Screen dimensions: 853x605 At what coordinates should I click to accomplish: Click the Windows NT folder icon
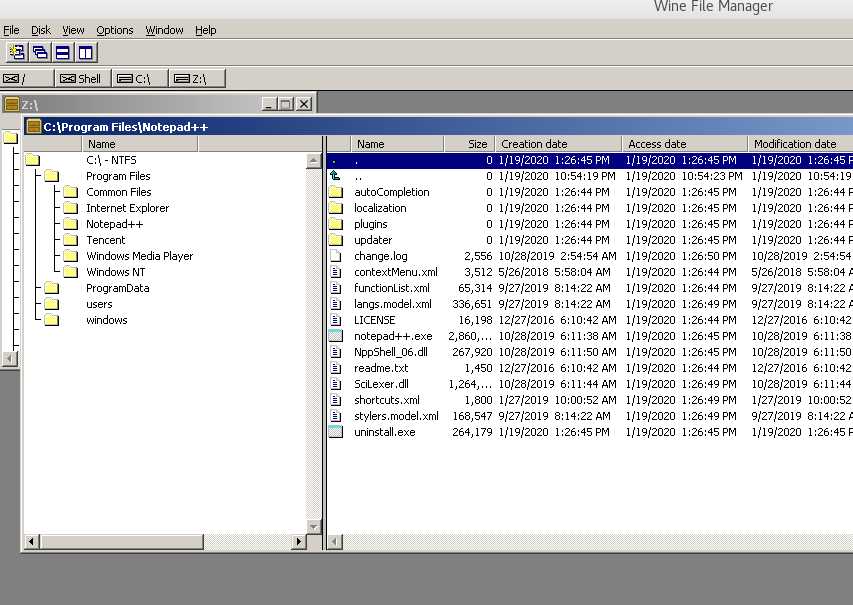tap(70, 271)
